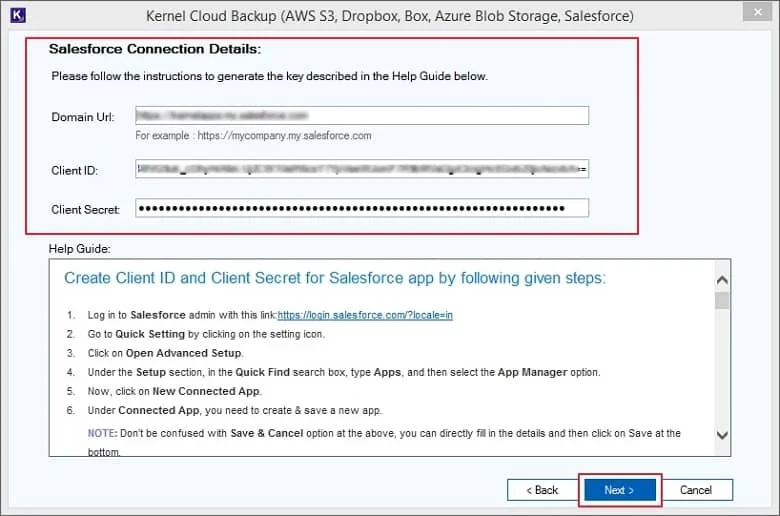Viewport: 780px width, 516px height.
Task: Click the Help Guide scrollbar thumb
Action: click(722, 300)
